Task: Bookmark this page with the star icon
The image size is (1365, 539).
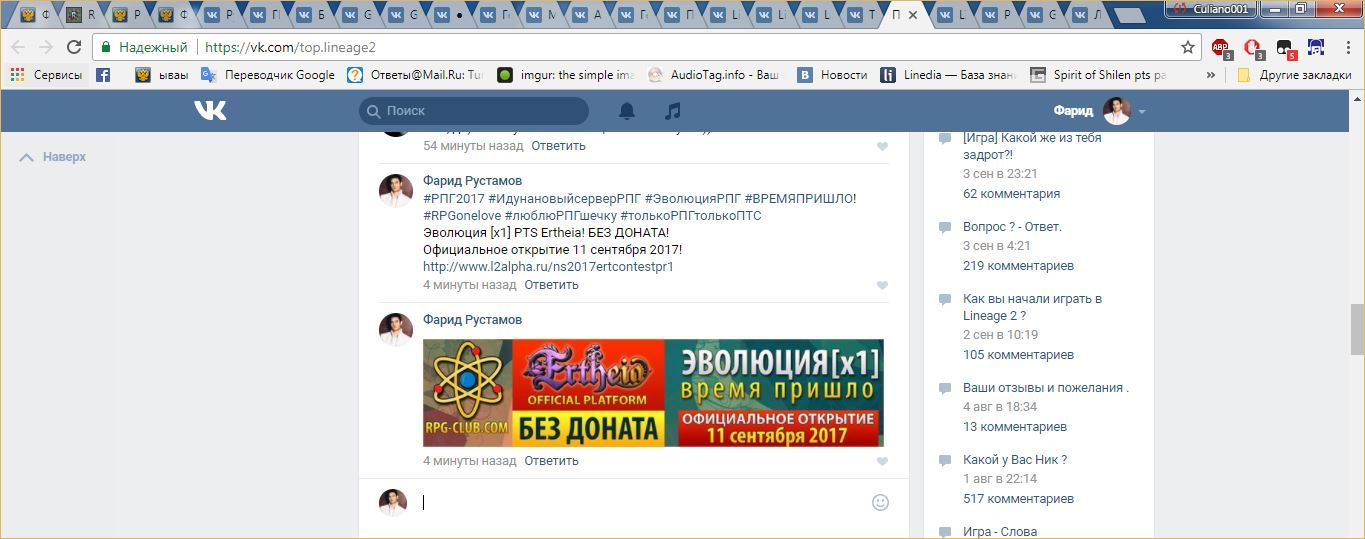Action: (x=1188, y=47)
